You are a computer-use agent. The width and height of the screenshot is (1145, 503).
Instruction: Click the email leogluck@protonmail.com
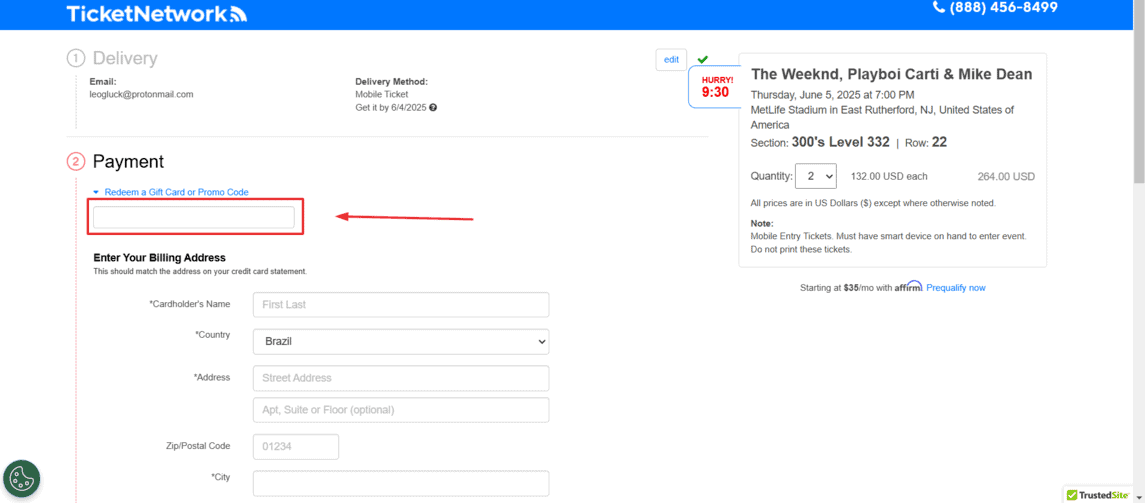142,94
